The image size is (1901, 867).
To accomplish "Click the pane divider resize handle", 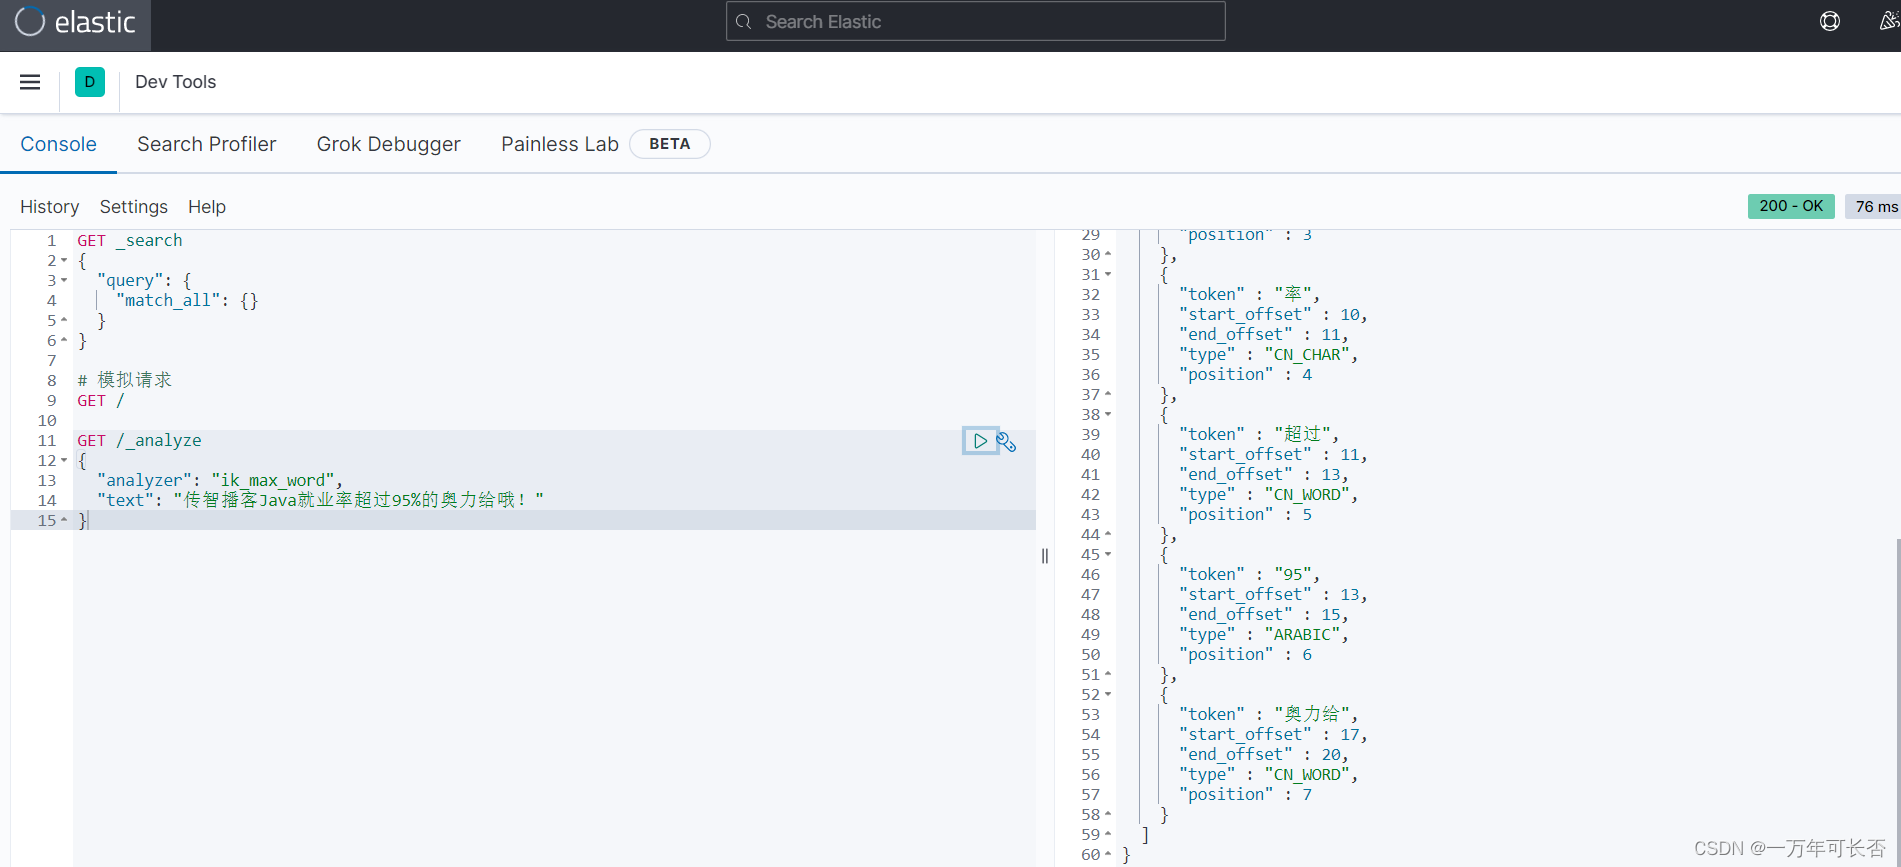I will pyautogui.click(x=1045, y=556).
